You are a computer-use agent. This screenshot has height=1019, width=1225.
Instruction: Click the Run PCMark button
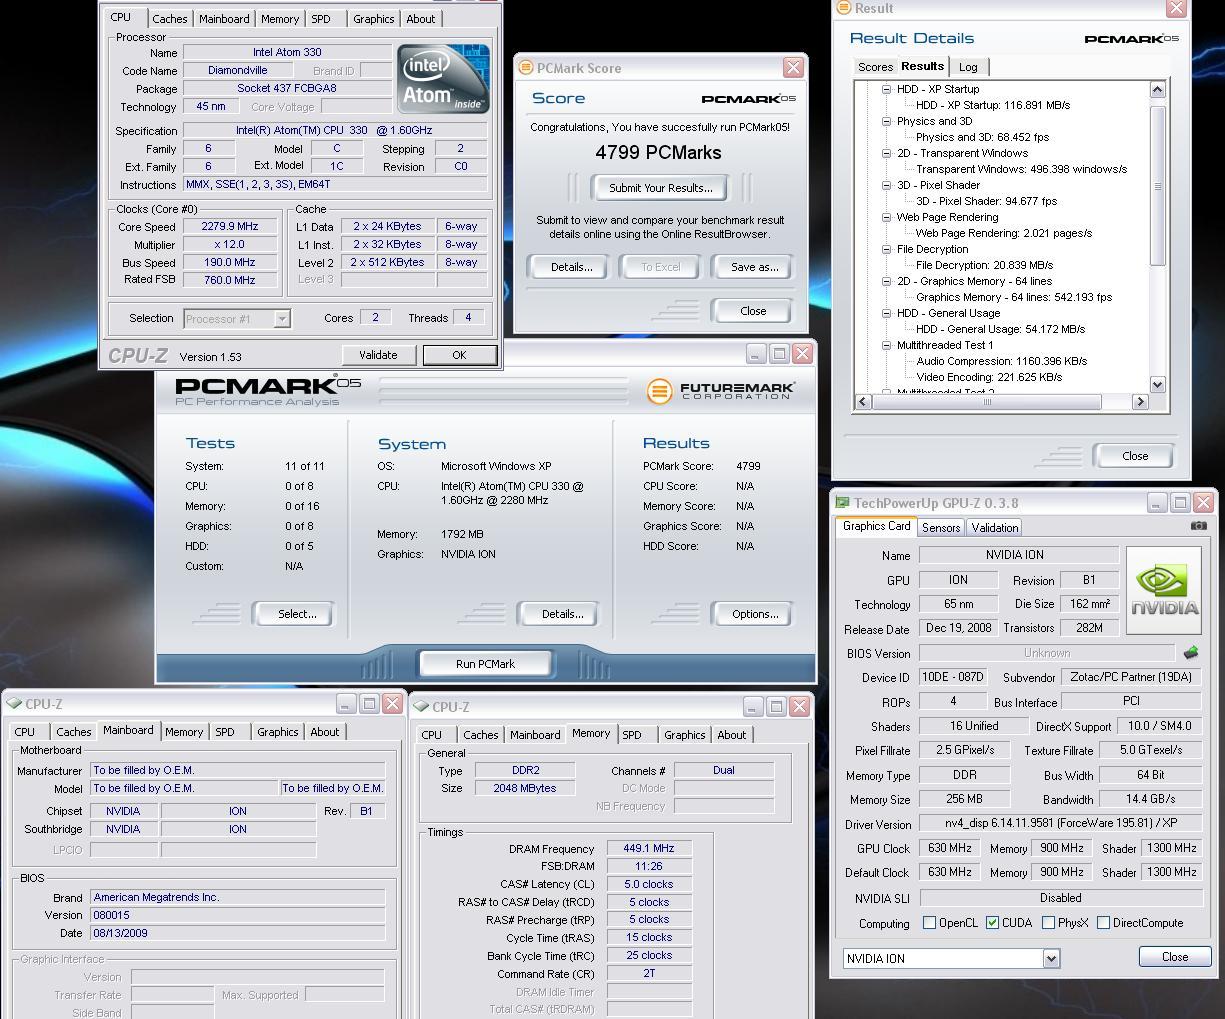coord(485,664)
